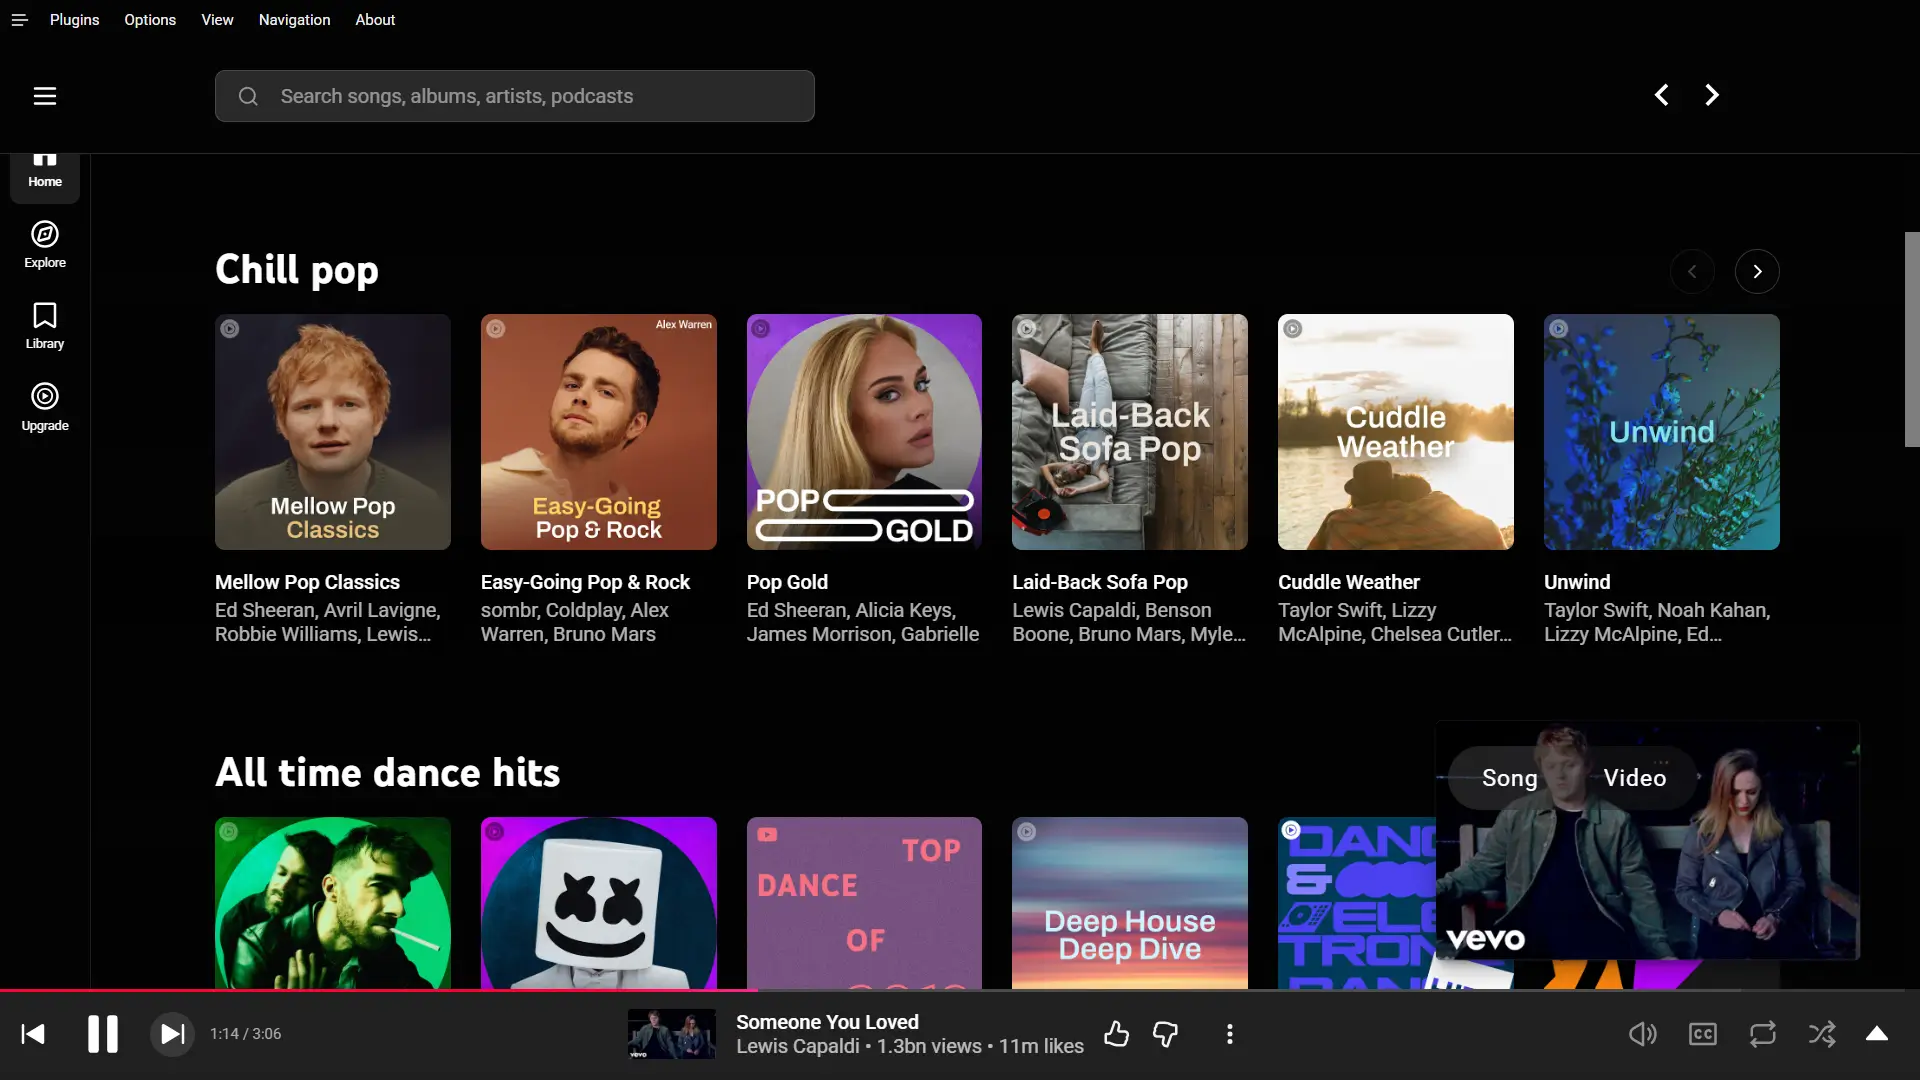Open the View menu

[x=217, y=20]
